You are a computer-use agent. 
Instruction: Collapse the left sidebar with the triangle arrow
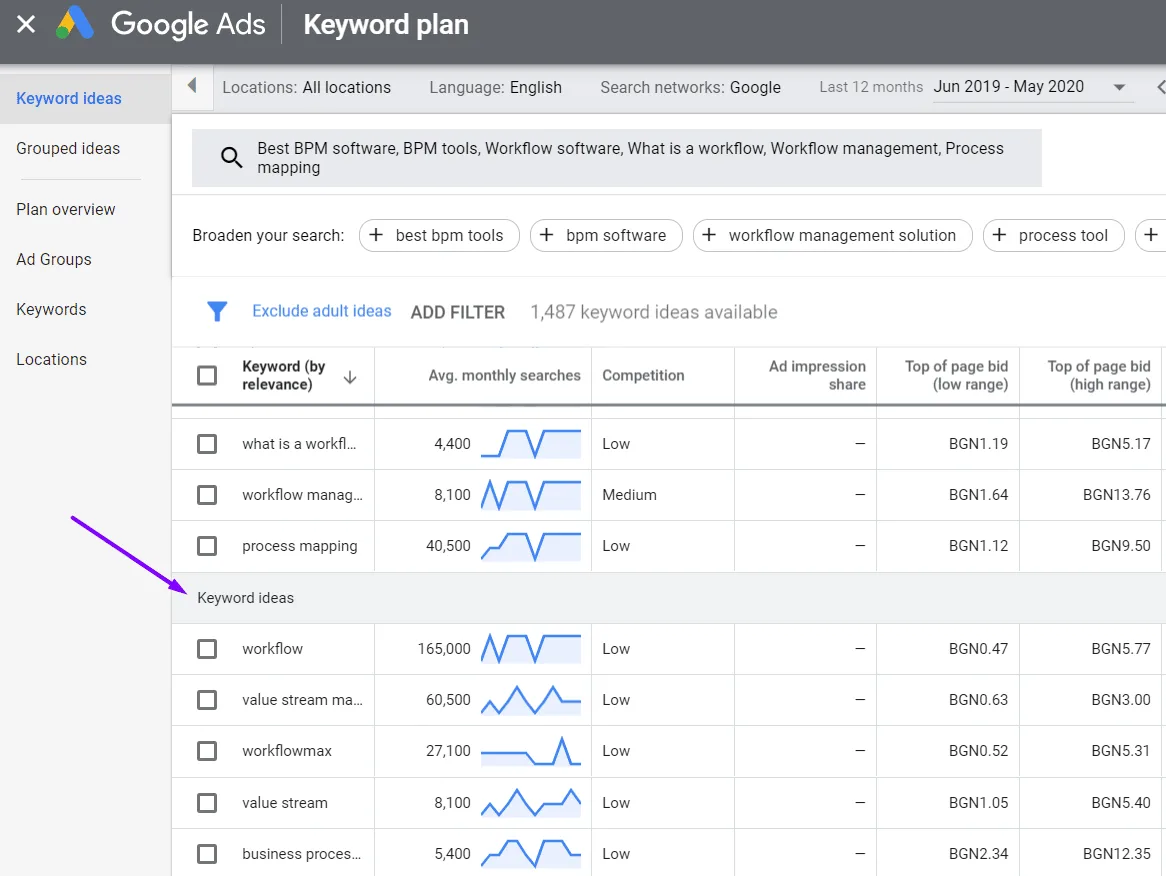(x=192, y=86)
